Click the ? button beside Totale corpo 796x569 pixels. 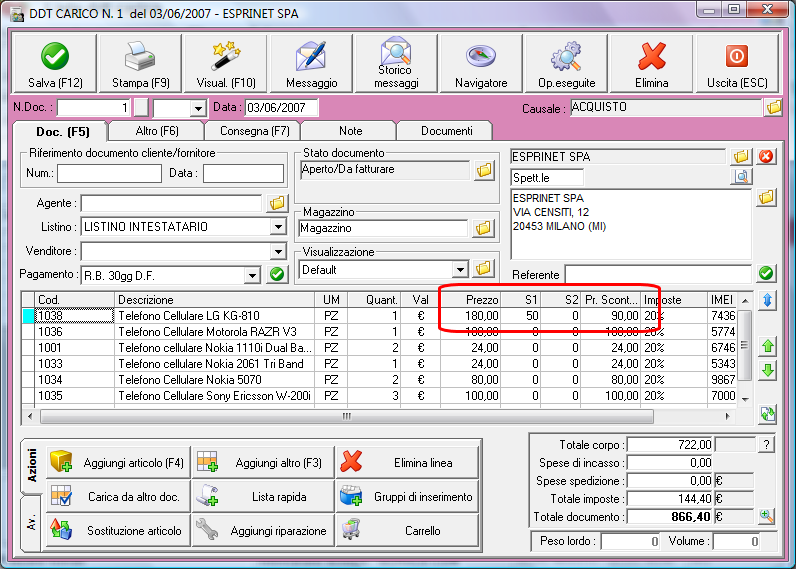(766, 445)
